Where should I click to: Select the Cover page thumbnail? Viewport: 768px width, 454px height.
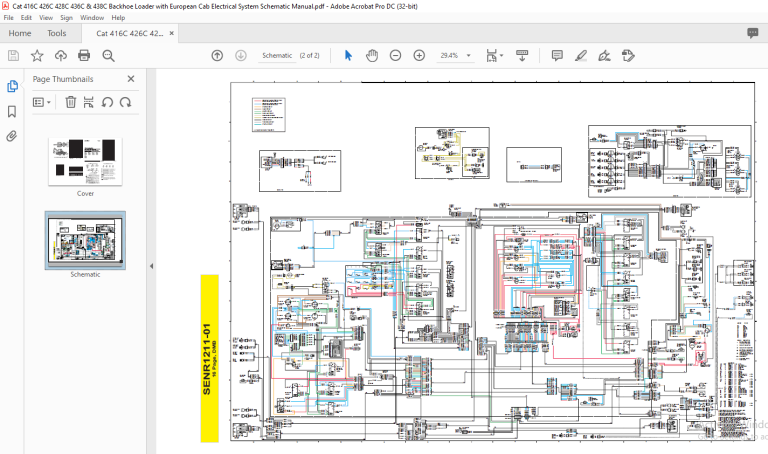click(85, 162)
